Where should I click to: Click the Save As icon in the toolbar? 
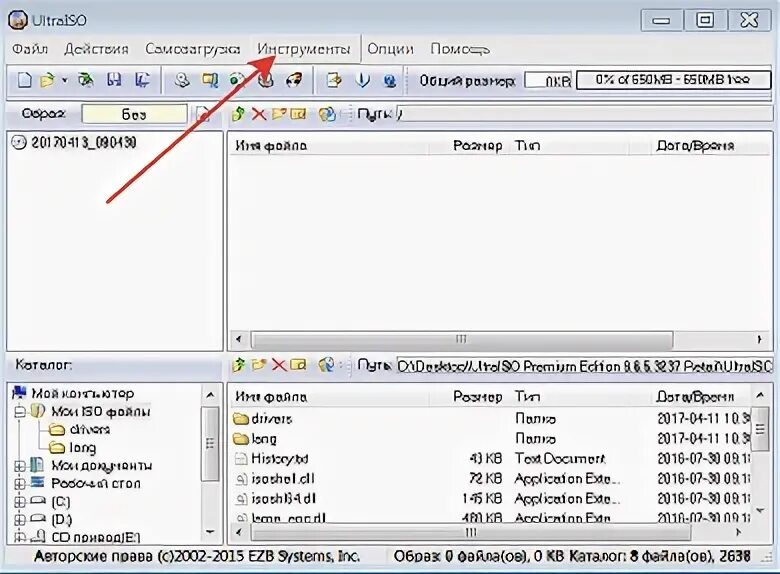[142, 80]
